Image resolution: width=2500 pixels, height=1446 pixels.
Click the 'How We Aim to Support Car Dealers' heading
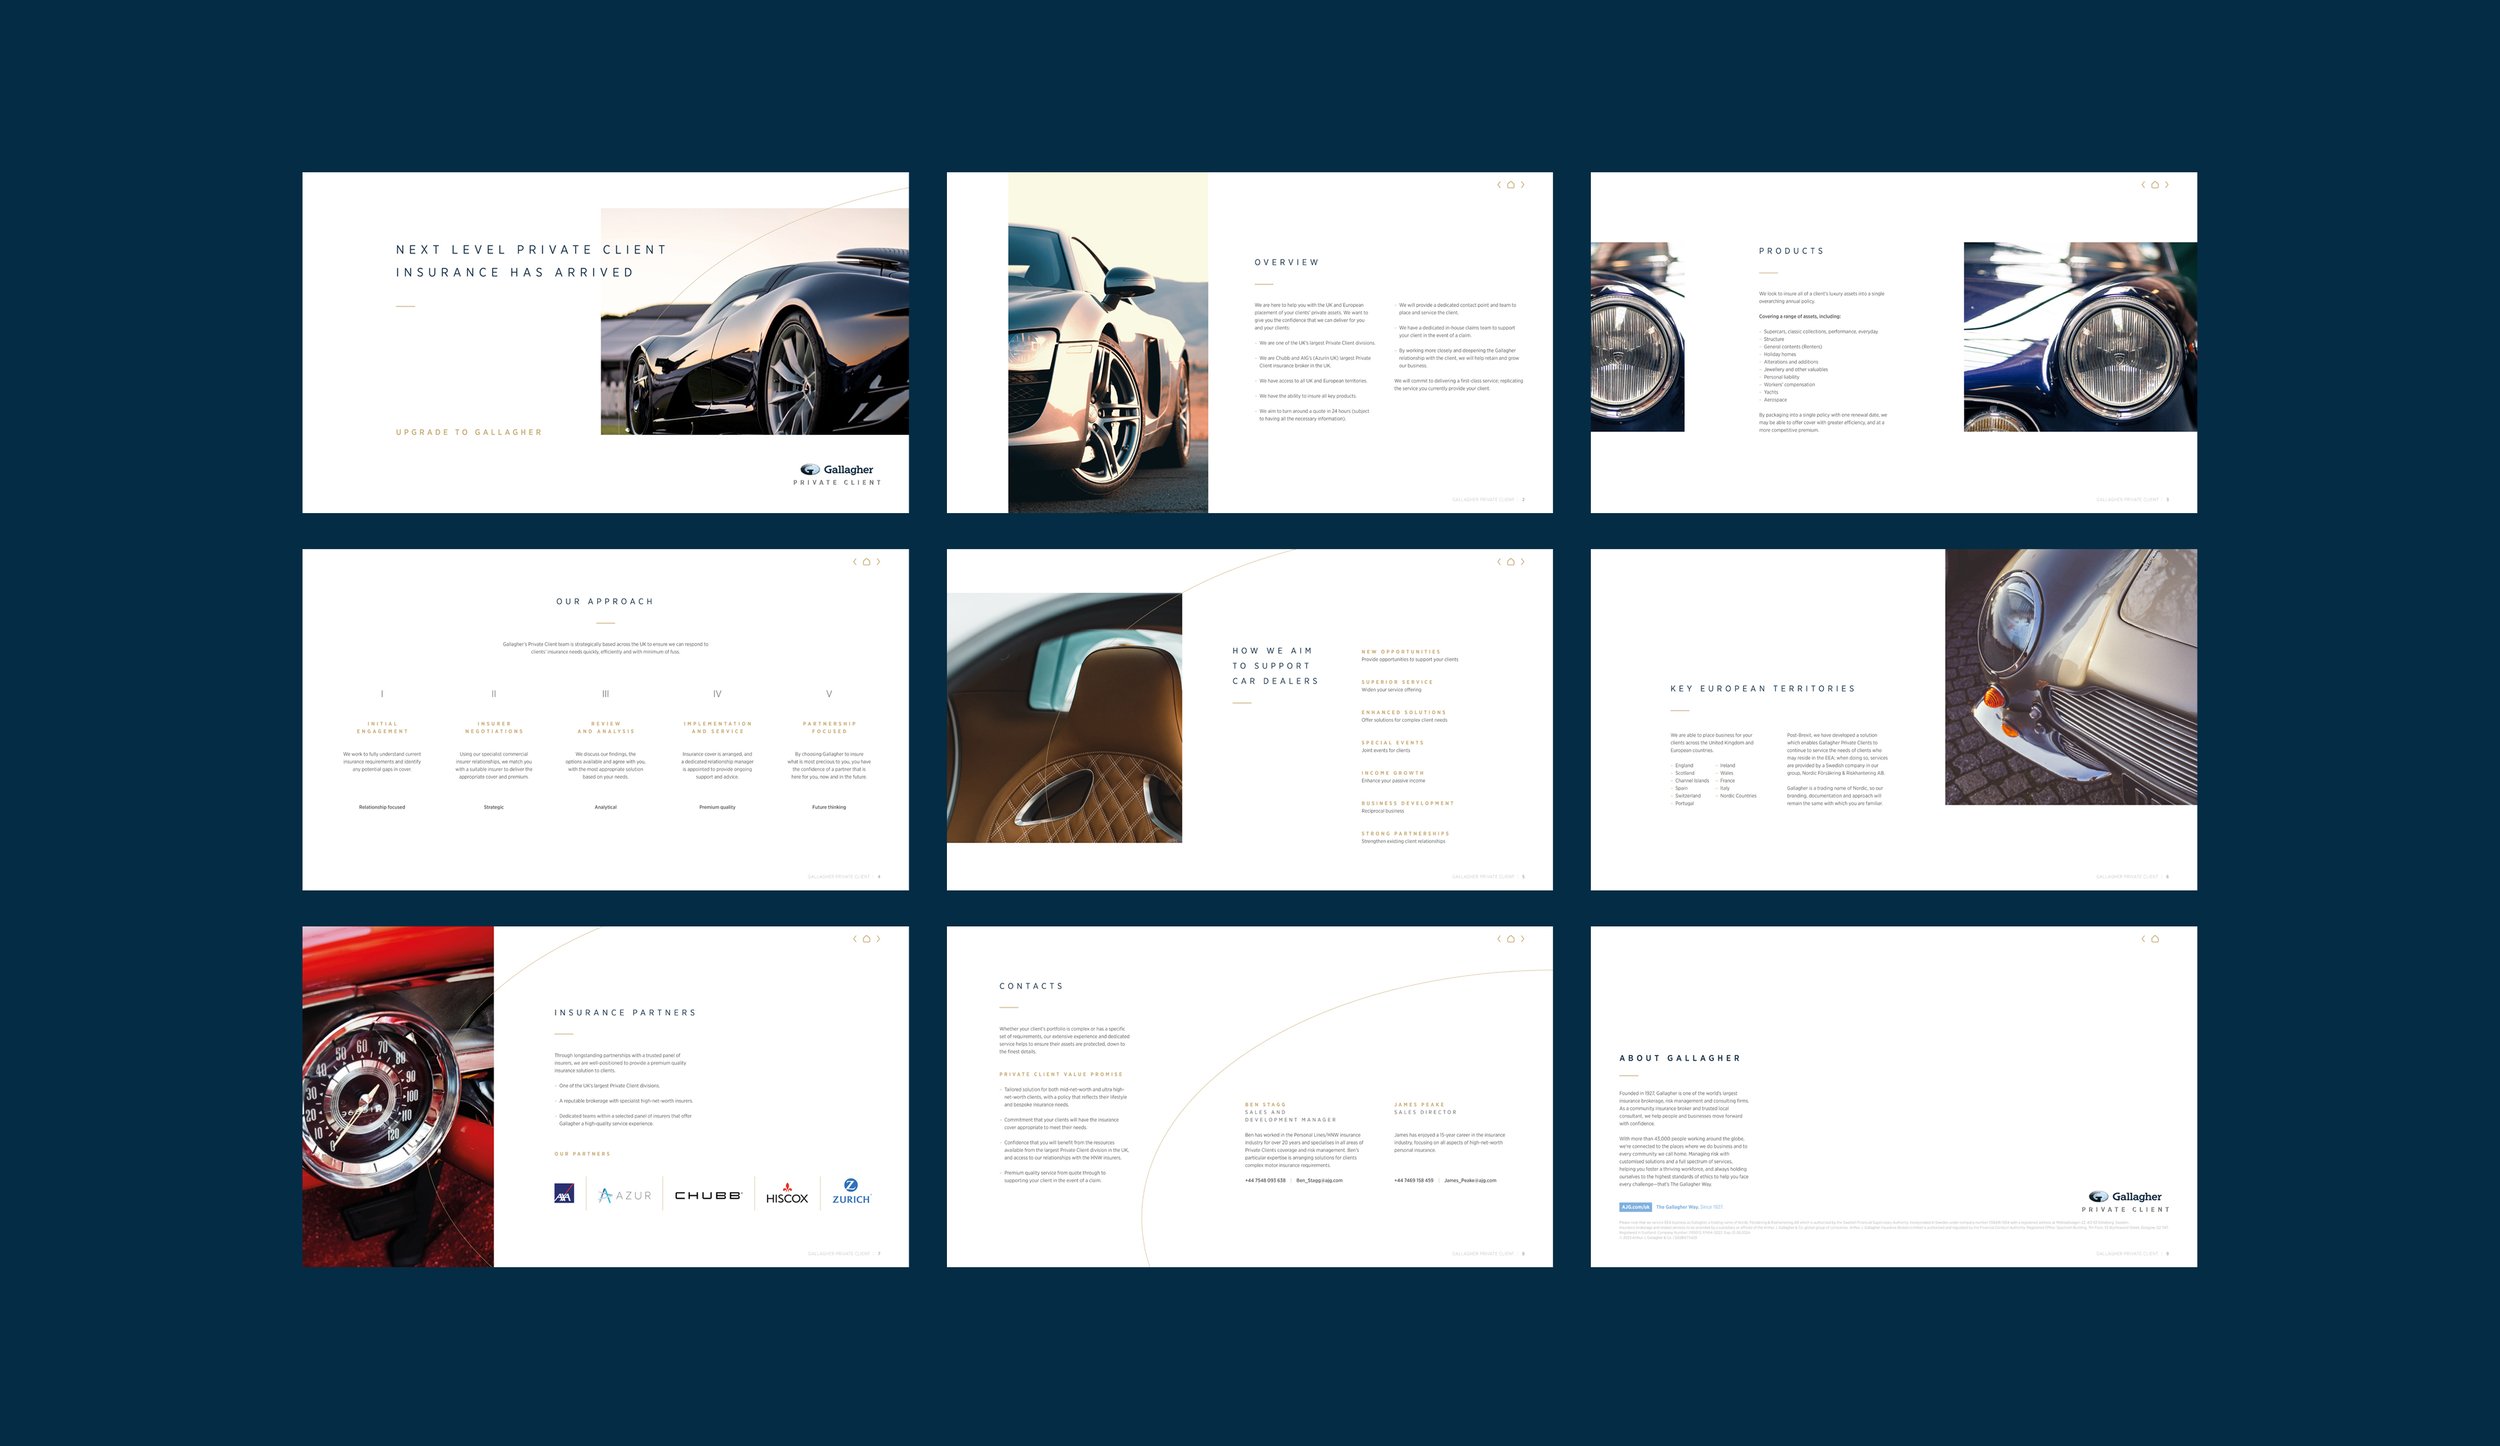tap(1275, 666)
